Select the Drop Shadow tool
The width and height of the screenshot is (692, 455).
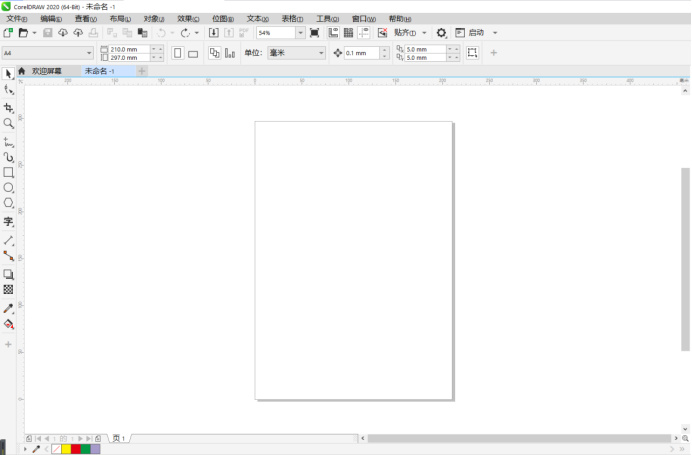pos(8,275)
